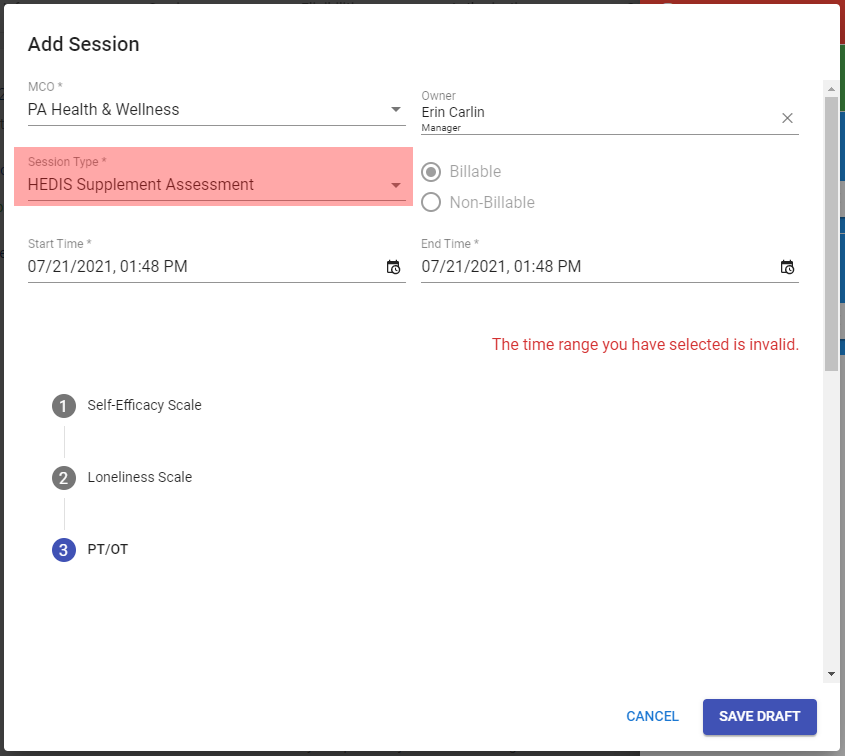Click the dialog vertical scrollbar thumb

pos(831,230)
